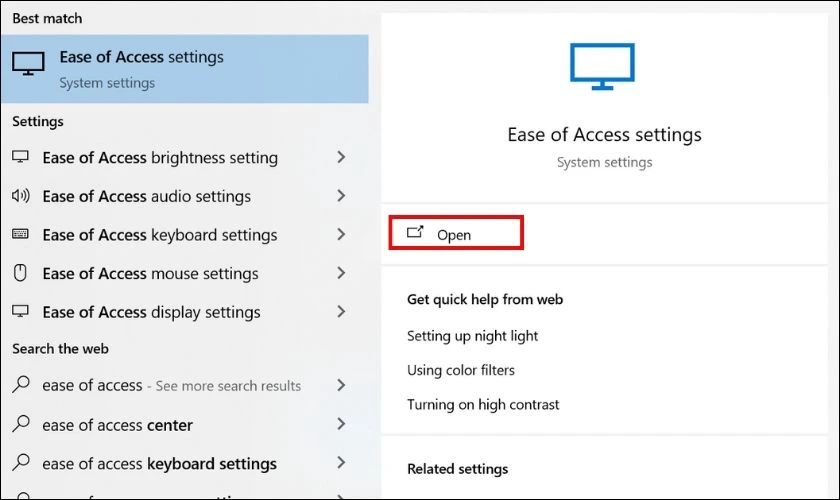Expand the Ease of Access brightness setting chevron
Image resolution: width=840 pixels, height=500 pixels.
[x=341, y=157]
